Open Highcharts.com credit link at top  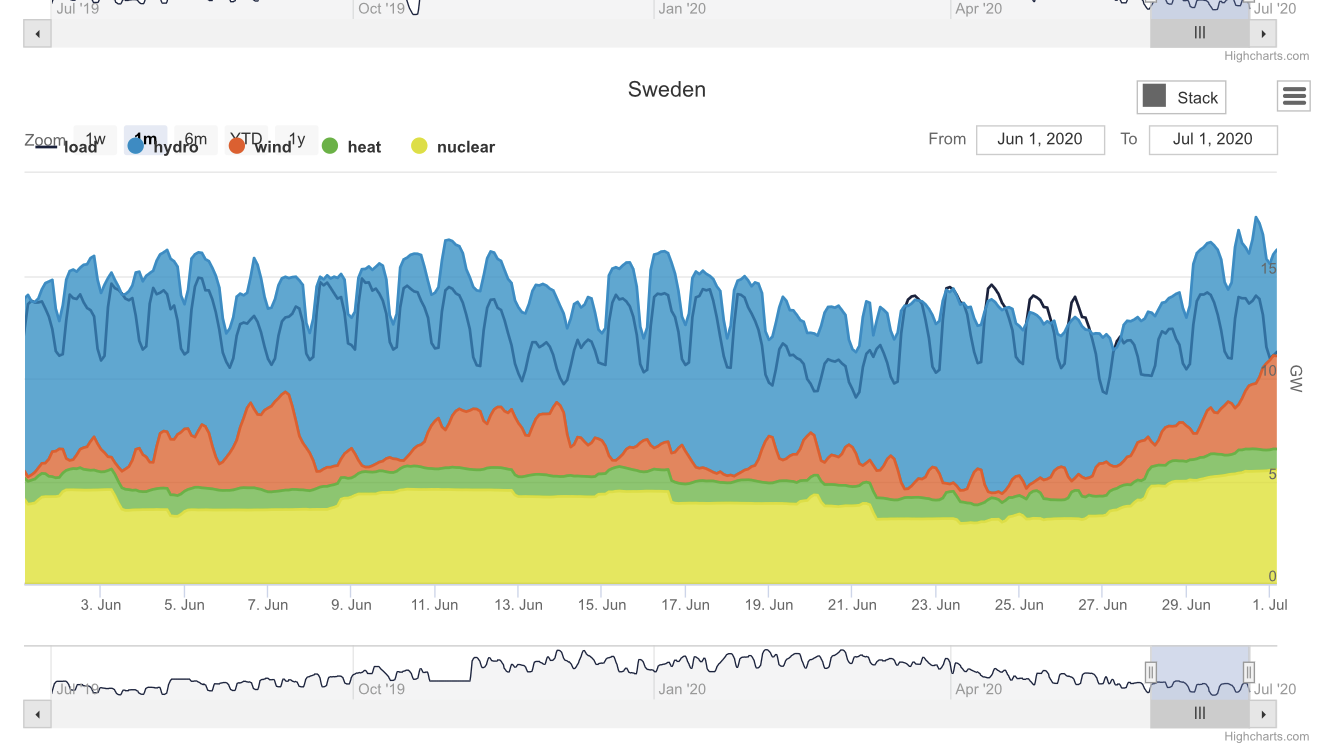pyautogui.click(x=1266, y=56)
